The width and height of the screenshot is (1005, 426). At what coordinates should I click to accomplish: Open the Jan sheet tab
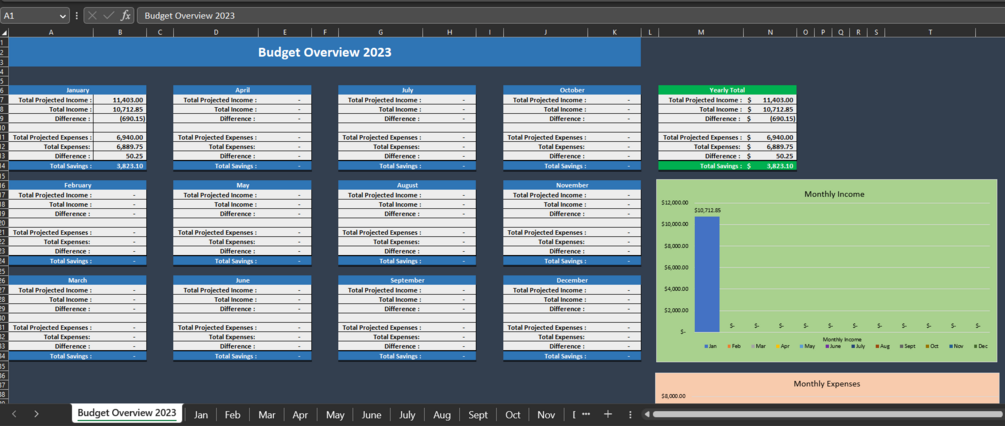point(201,414)
